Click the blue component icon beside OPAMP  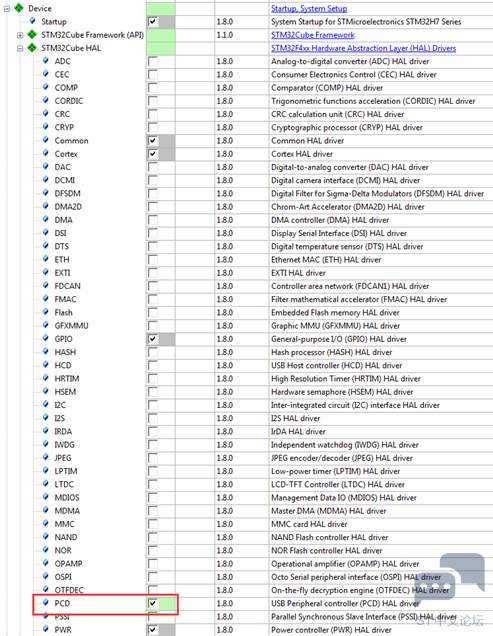pos(45,563)
